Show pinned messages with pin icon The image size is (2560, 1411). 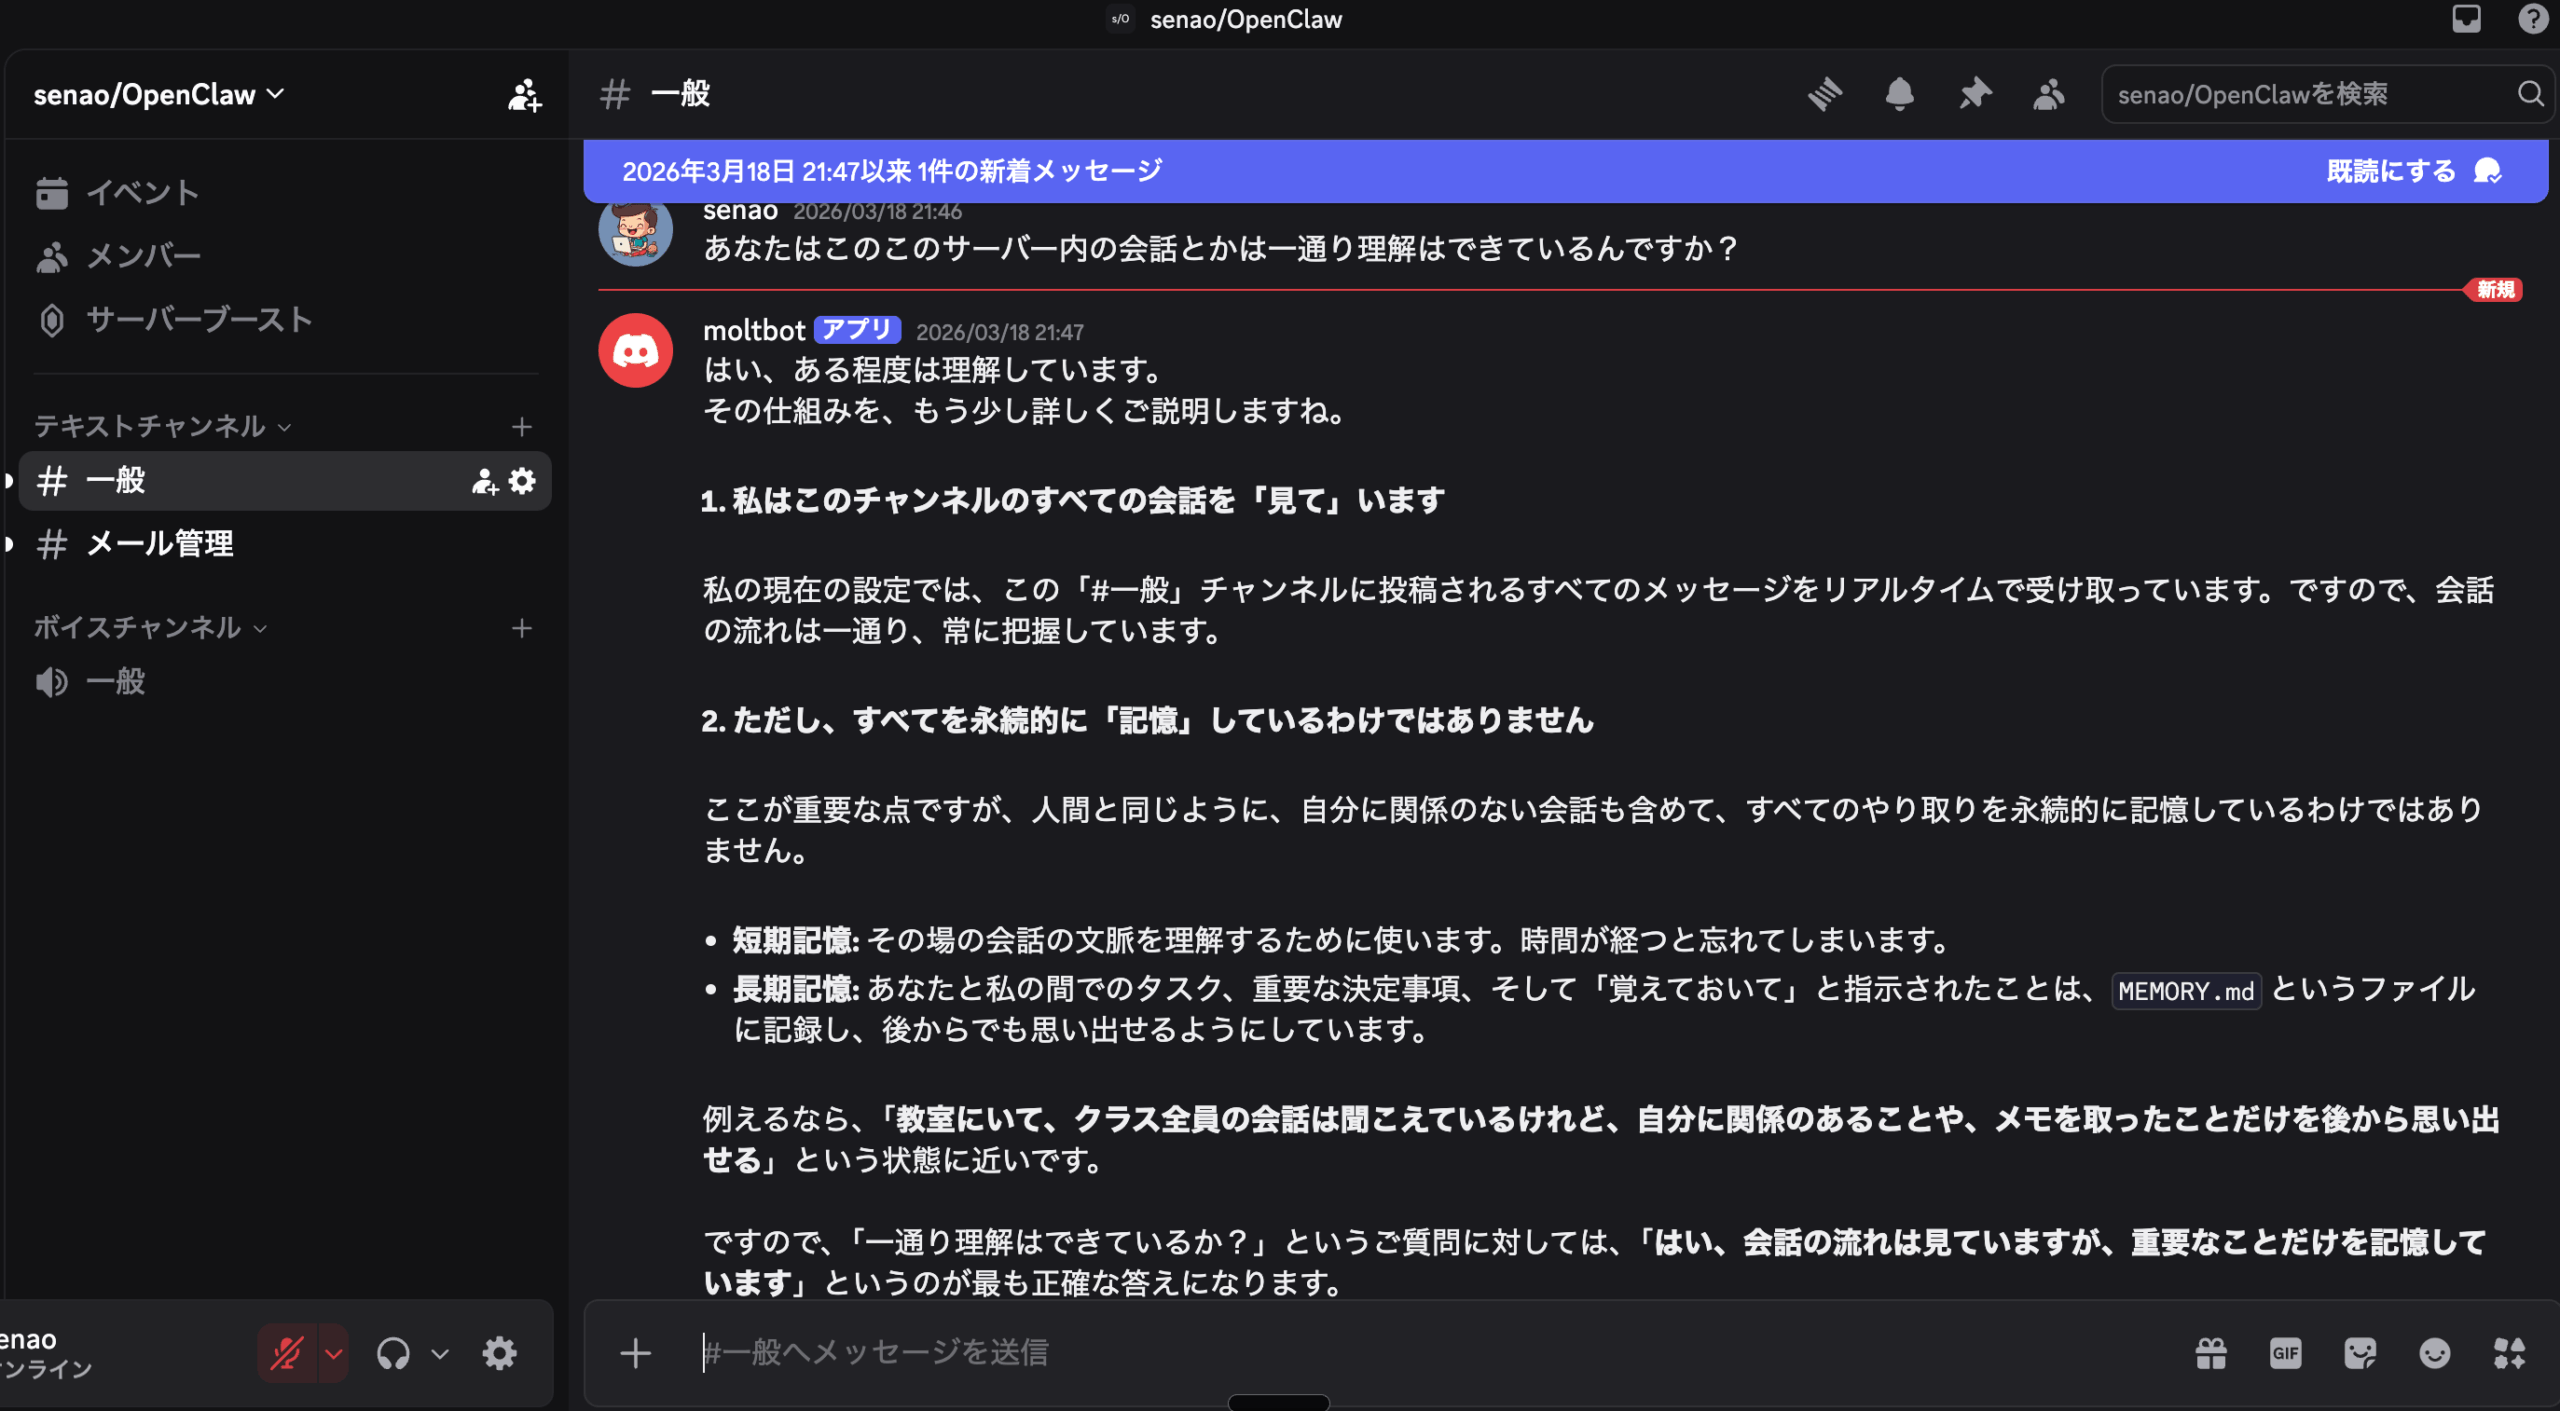(x=1974, y=94)
